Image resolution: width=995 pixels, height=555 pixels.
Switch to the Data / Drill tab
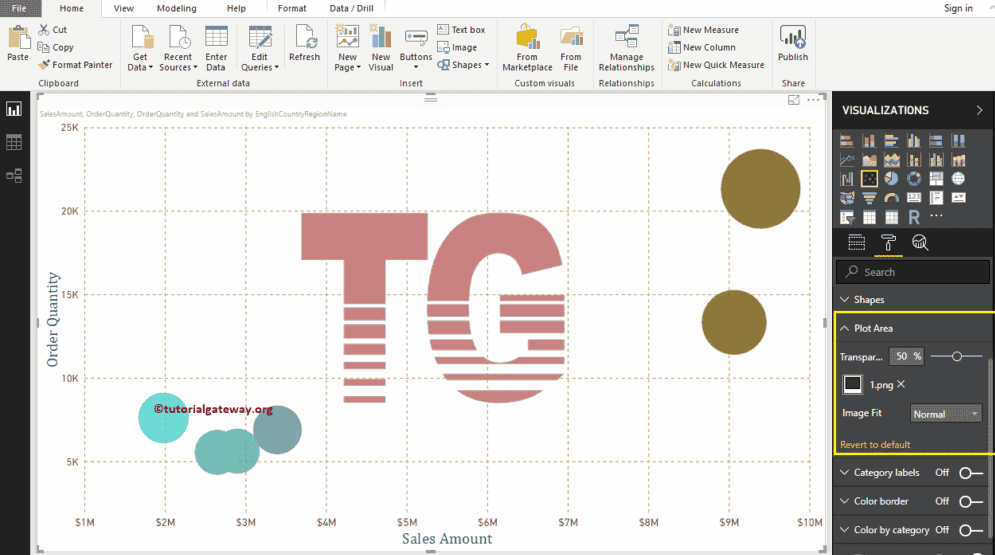(352, 8)
